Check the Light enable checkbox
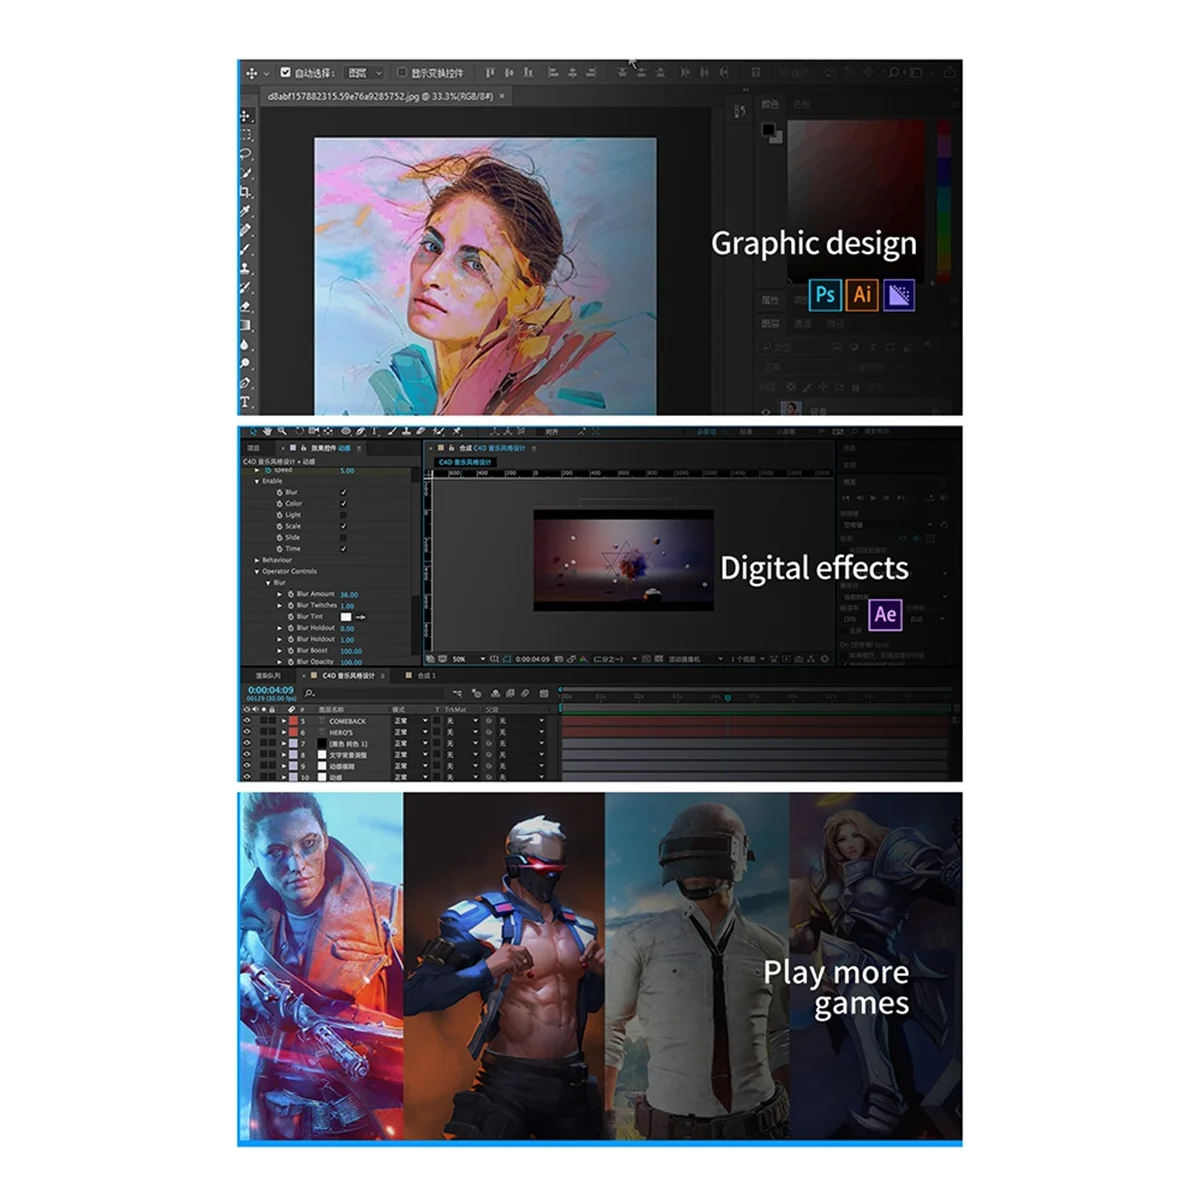Viewport: 1200px width, 1200px height. pyautogui.click(x=343, y=515)
